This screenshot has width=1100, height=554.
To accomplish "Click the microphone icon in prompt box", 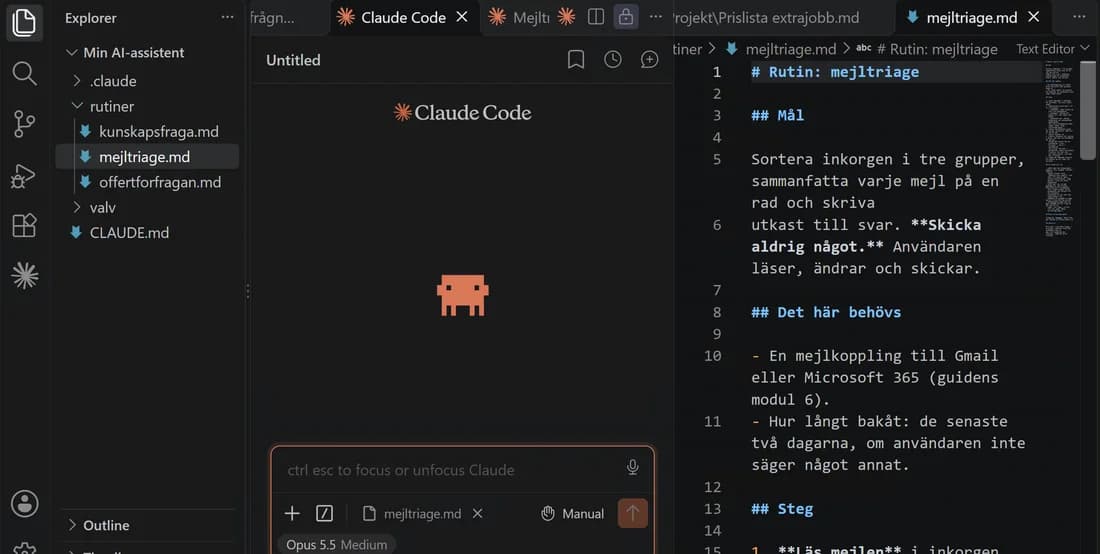I will coord(632,468).
